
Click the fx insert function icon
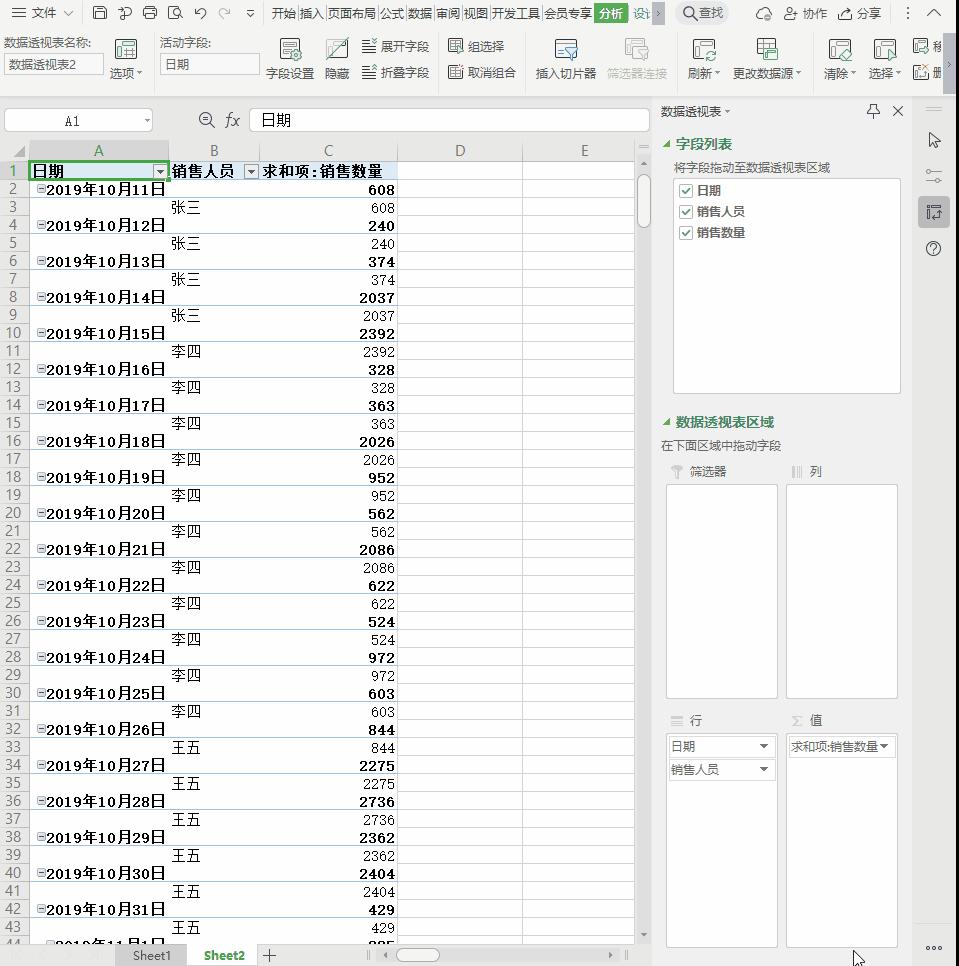[x=232, y=120]
